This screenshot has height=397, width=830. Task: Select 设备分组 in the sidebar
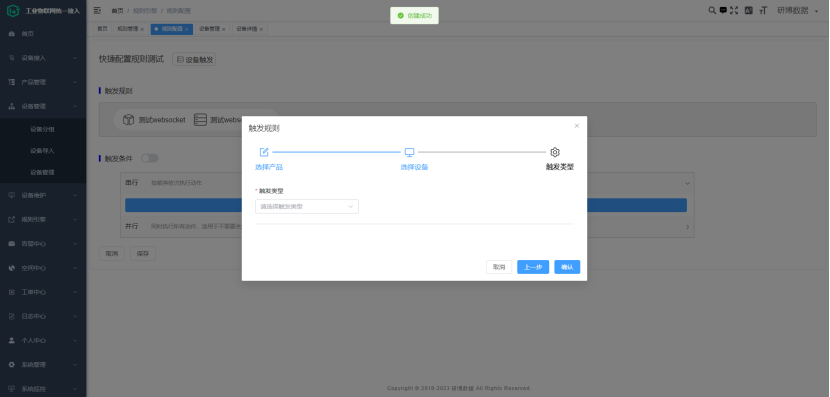pyautogui.click(x=43, y=129)
